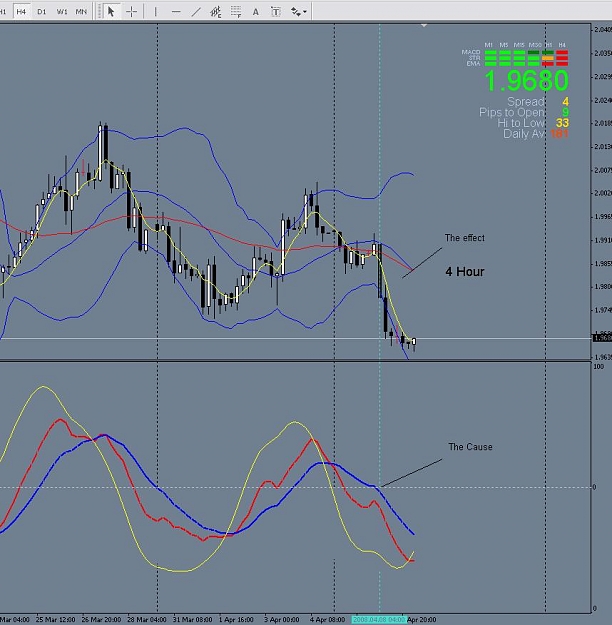Image resolution: width=612 pixels, height=625 pixels.
Task: Click the '4 Hour' chart label
Action: pyautogui.click(x=465, y=272)
